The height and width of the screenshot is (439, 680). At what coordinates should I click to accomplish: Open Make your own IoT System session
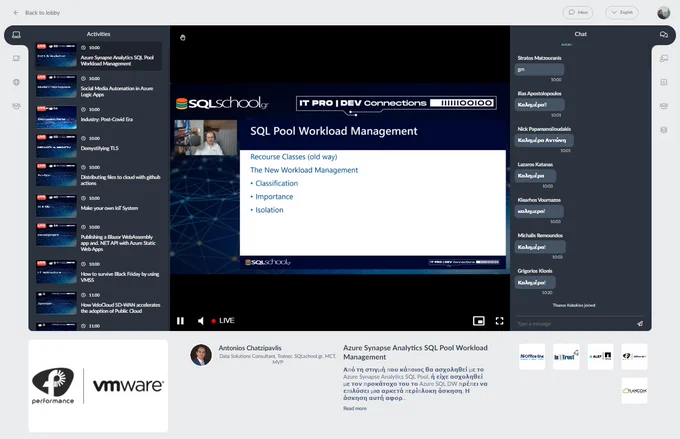coord(99,205)
